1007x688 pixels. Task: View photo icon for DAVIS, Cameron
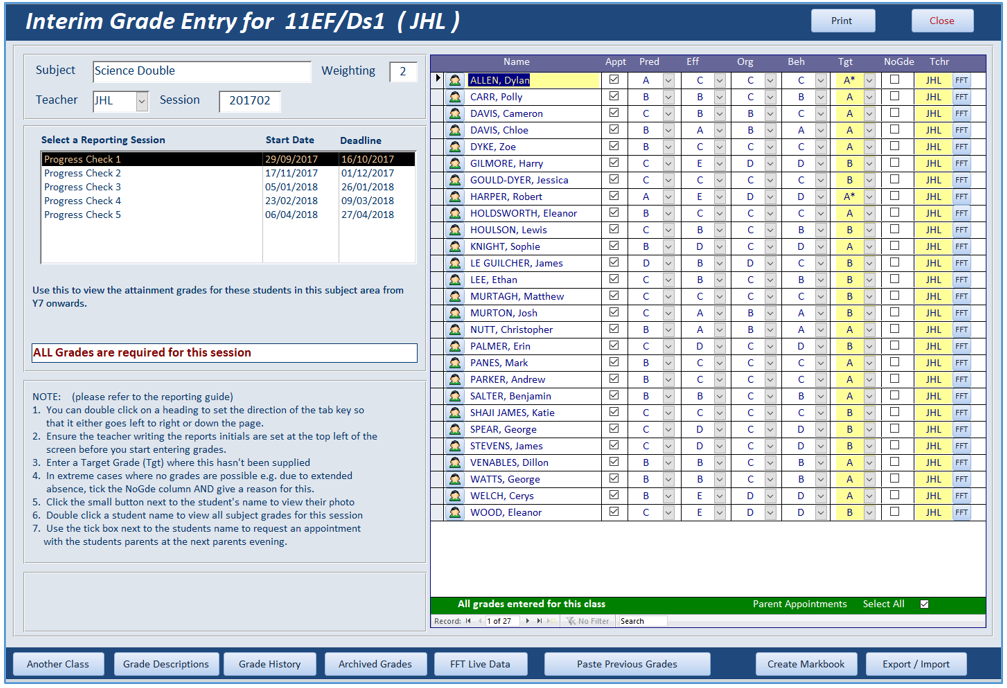[x=455, y=114]
